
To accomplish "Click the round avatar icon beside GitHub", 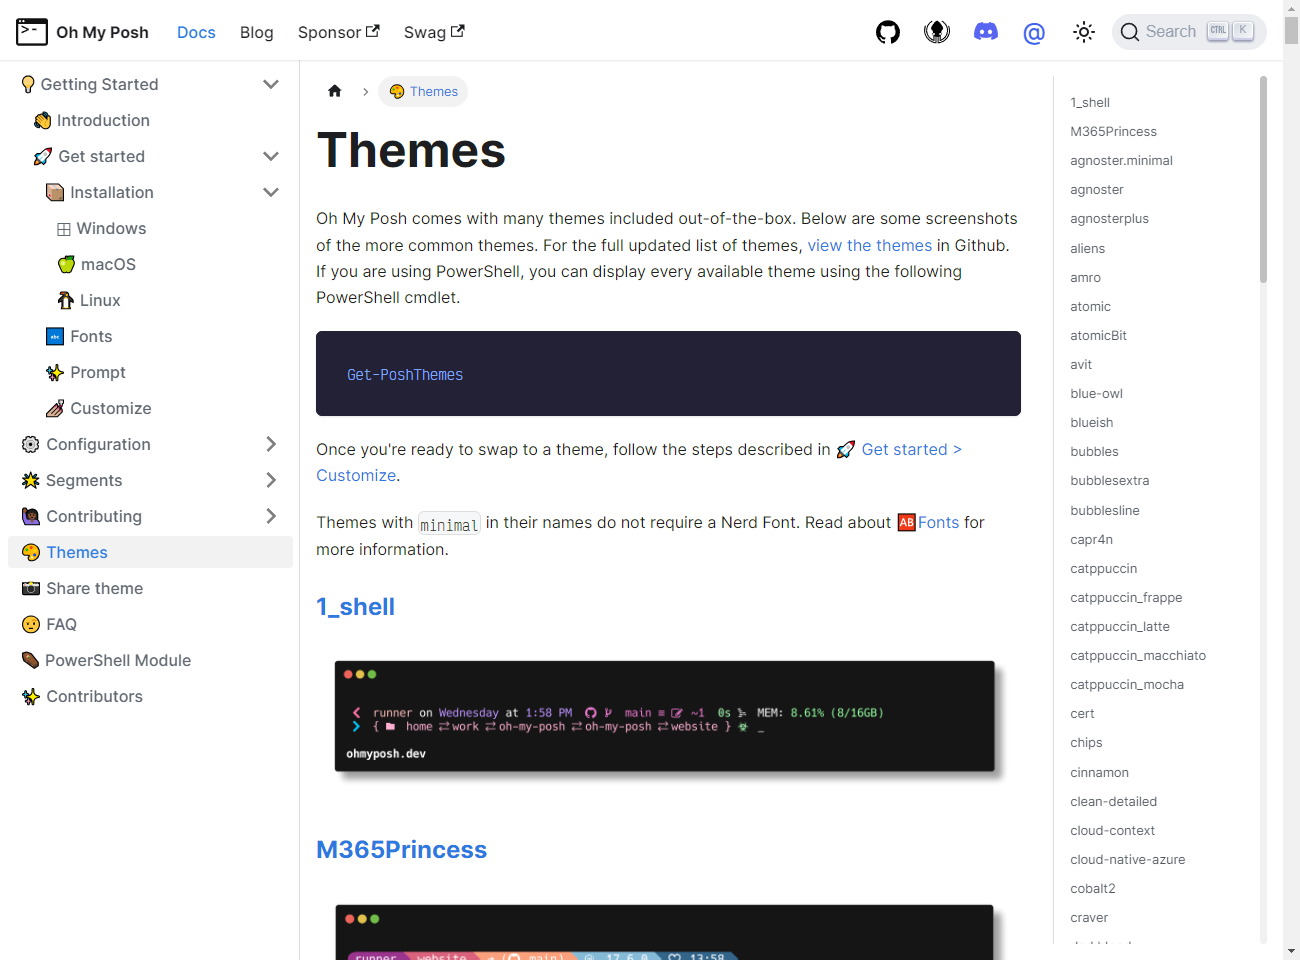I will (937, 32).
